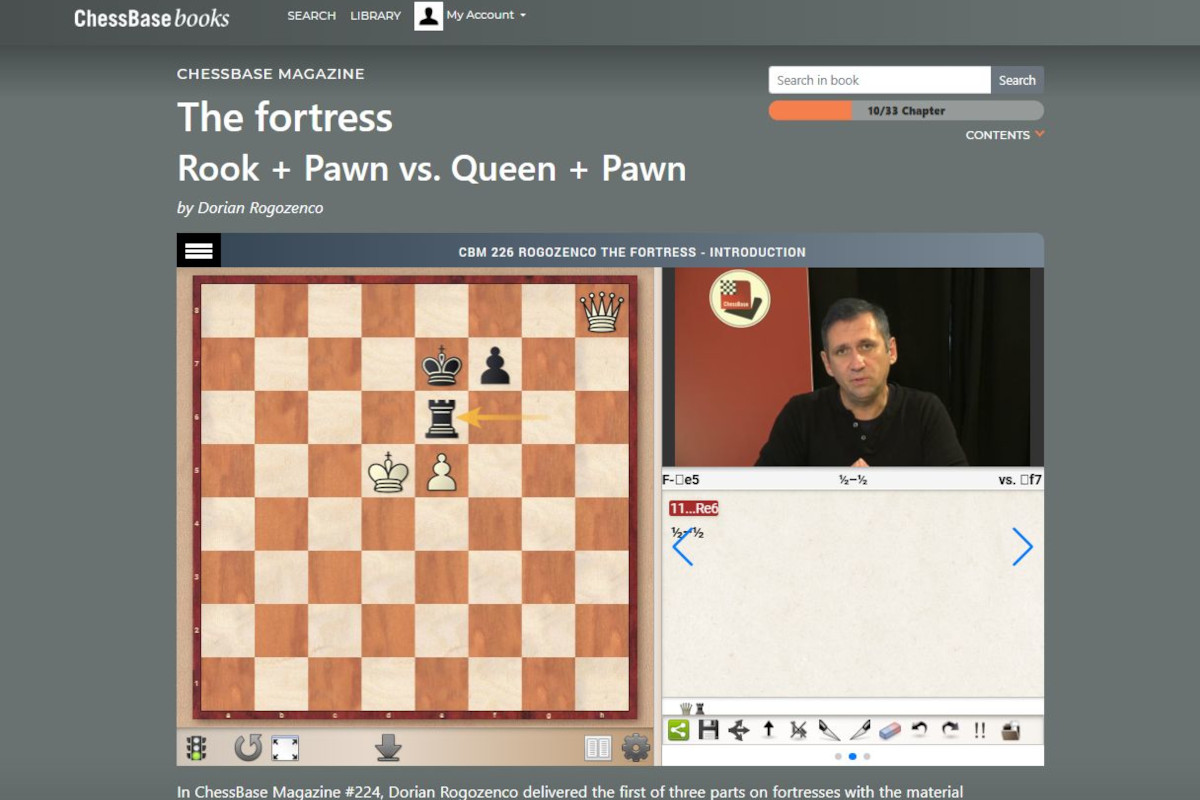Click the Search button next to search field
The width and height of the screenshot is (1200, 800).
(1017, 80)
